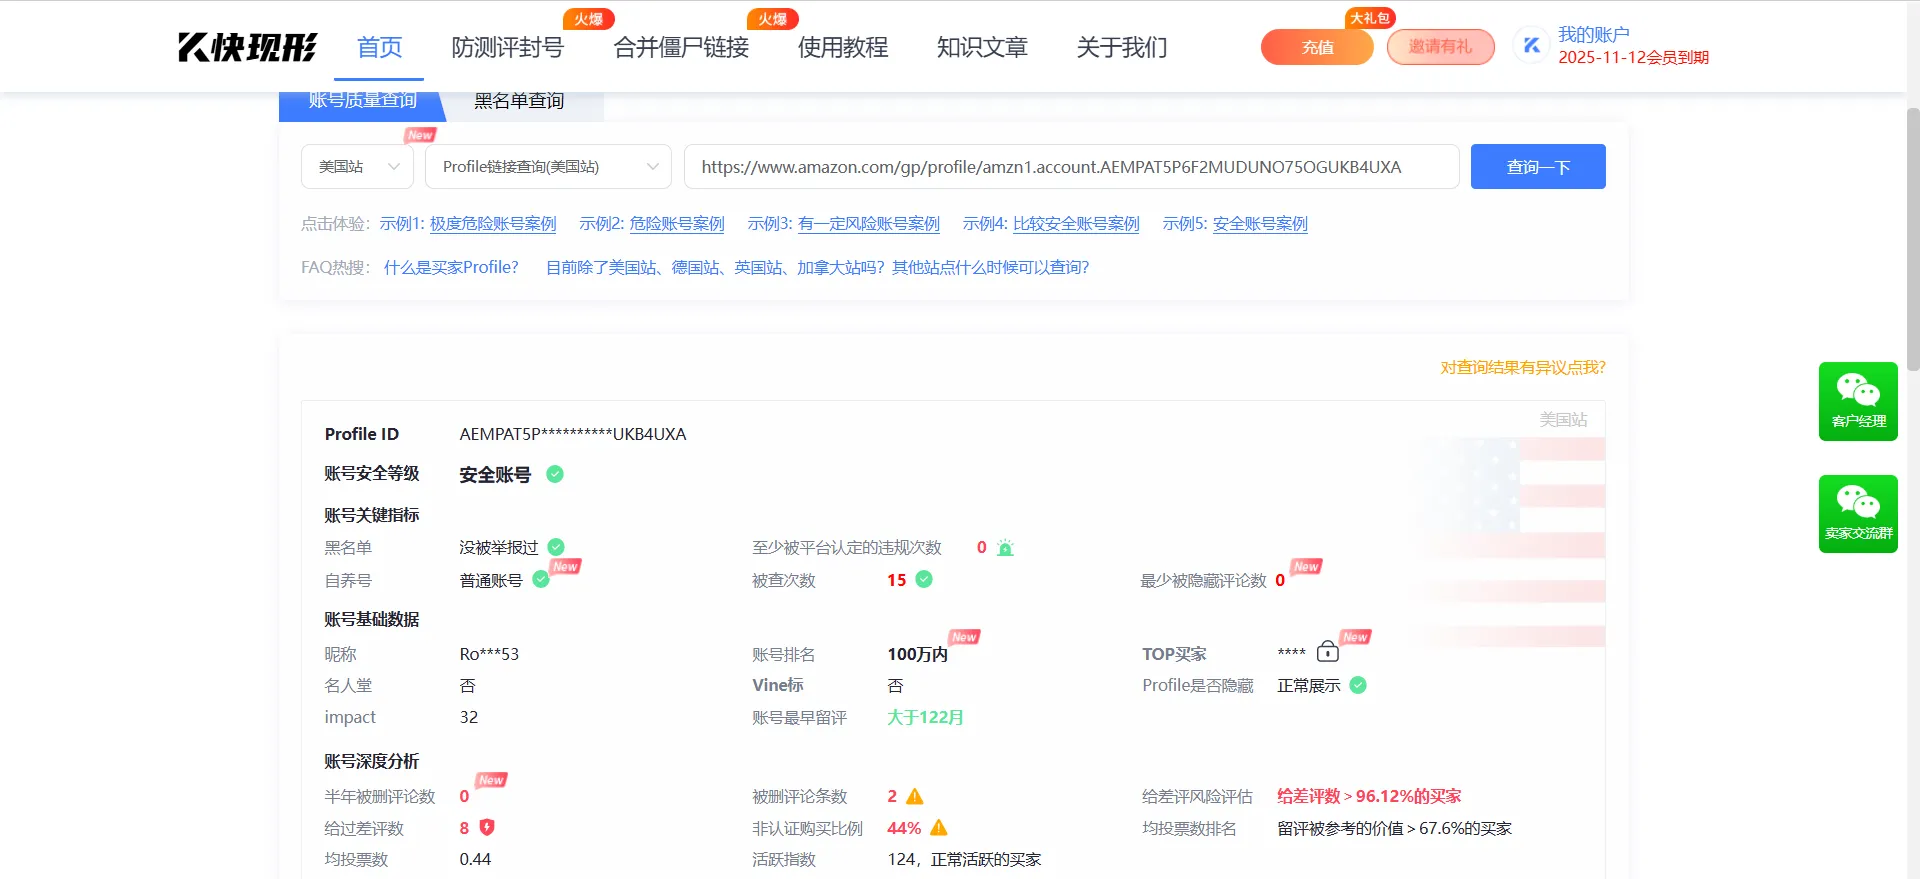Click the account avatar icon in header

[x=1531, y=46]
